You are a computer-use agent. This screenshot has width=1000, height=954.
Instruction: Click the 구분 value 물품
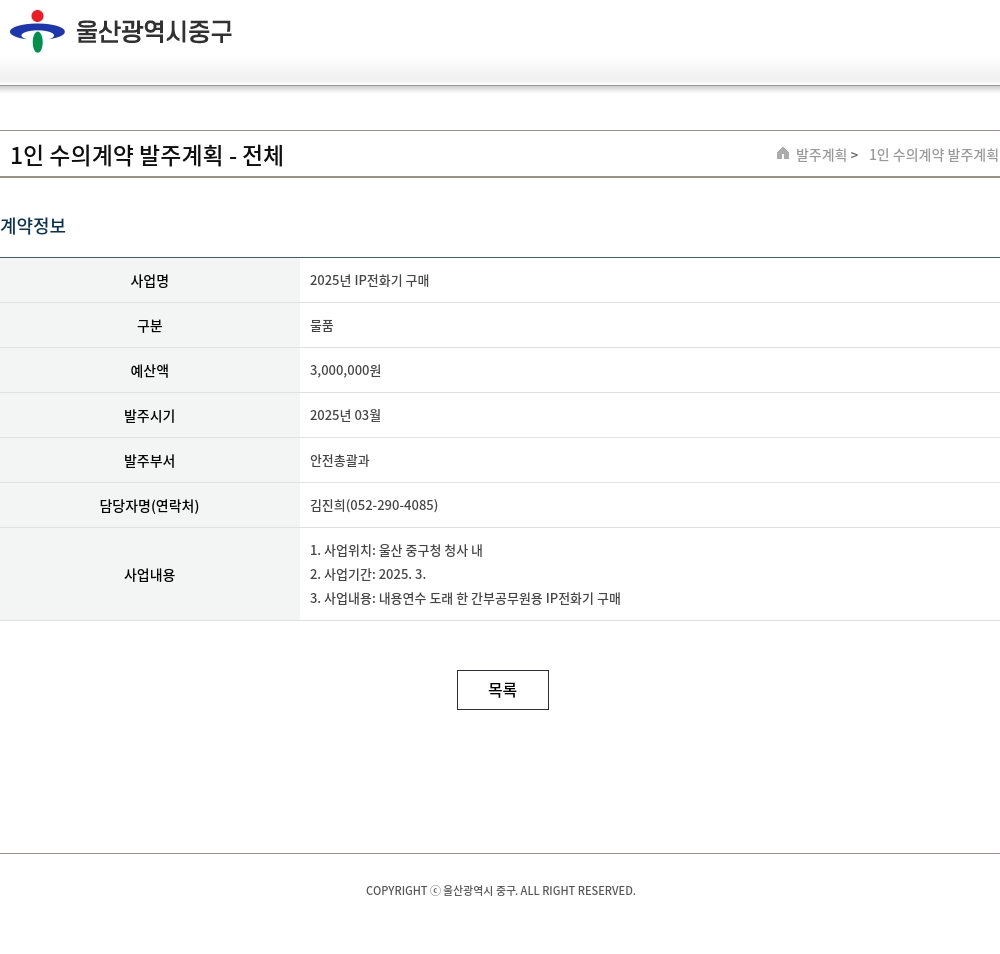(x=322, y=326)
